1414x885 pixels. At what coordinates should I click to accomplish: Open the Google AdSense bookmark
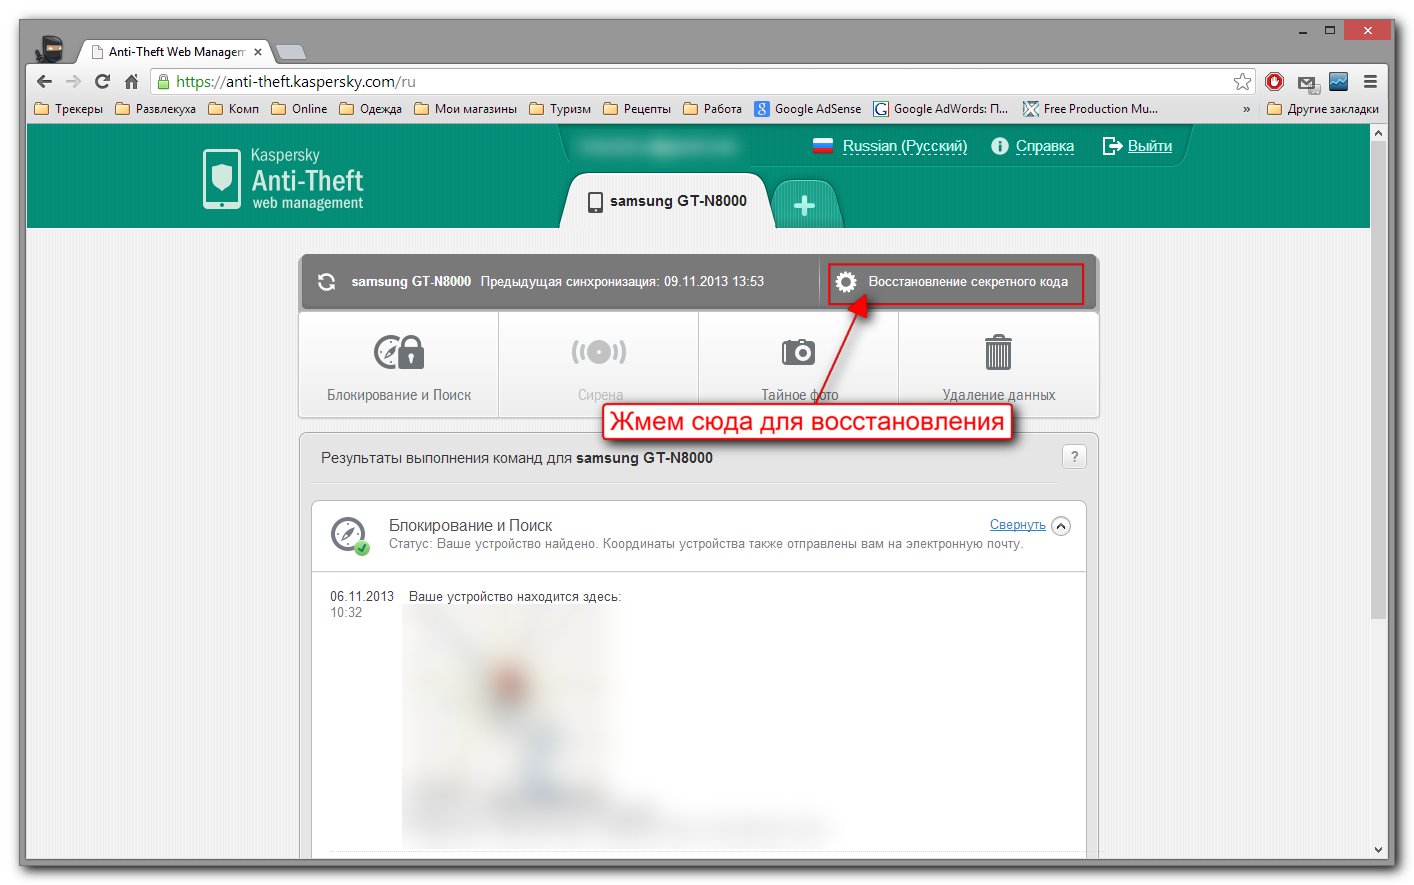pos(808,109)
